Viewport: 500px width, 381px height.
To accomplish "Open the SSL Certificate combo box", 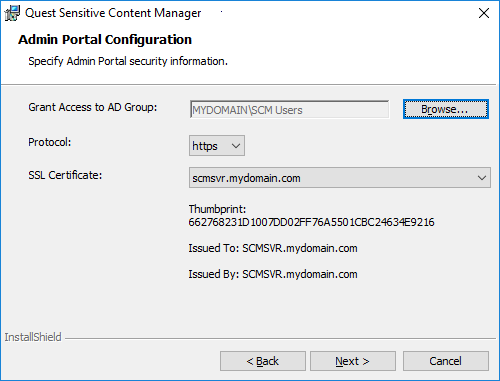I will [340, 178].
